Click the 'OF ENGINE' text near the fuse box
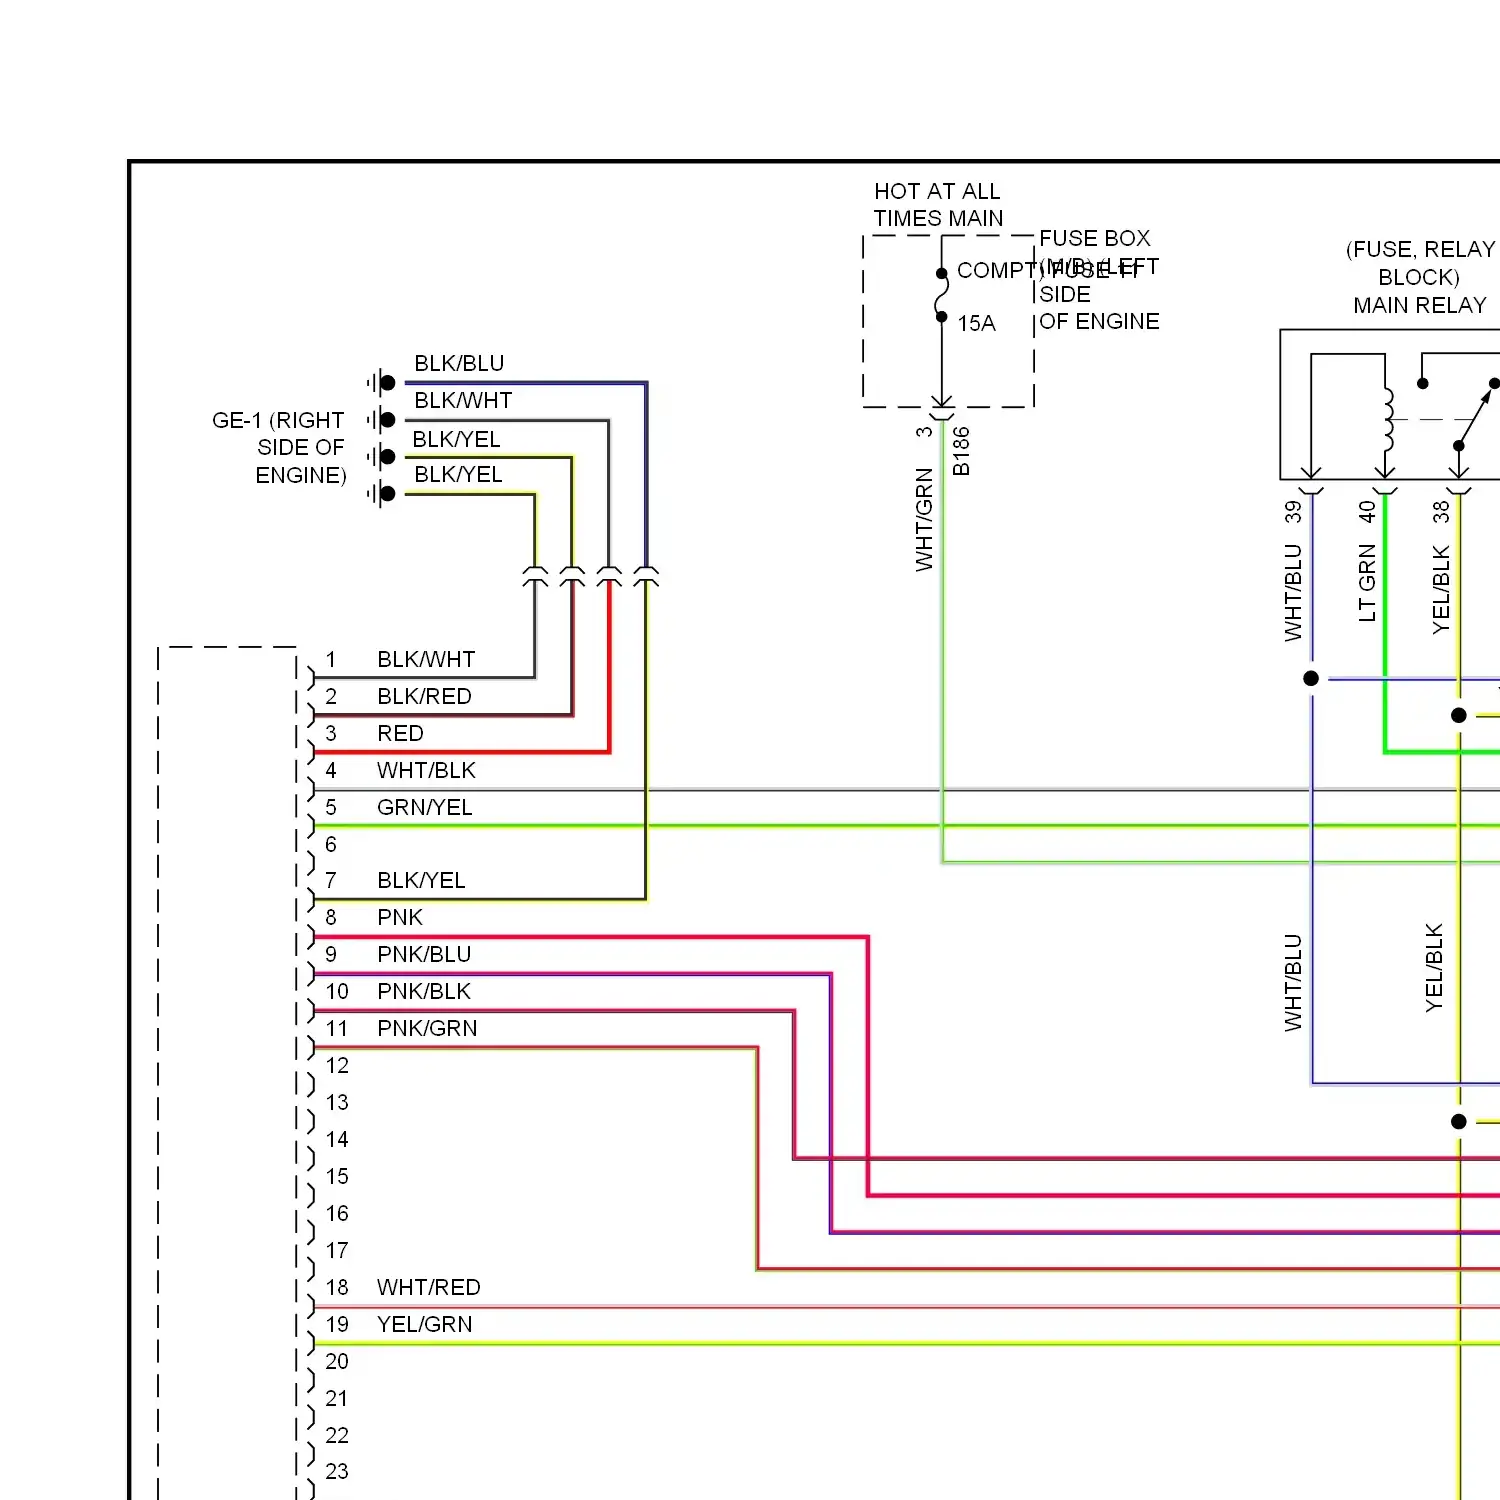This screenshot has width=1500, height=1500. [x=1099, y=321]
